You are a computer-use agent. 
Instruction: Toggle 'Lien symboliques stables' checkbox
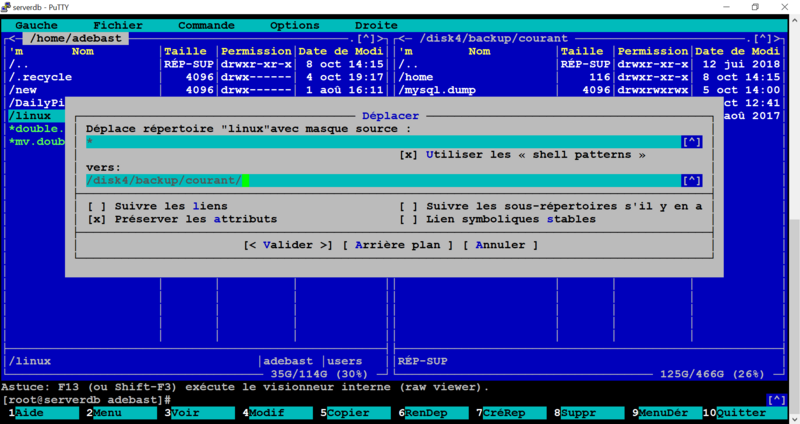coord(408,219)
